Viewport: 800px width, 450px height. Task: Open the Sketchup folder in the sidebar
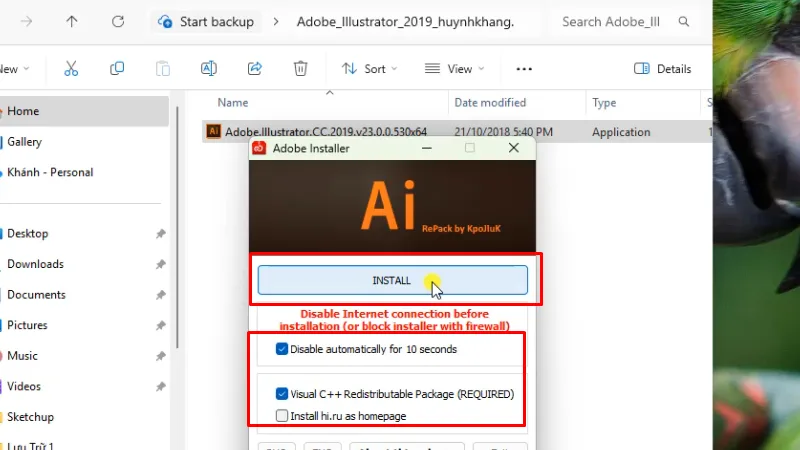[x=30, y=417]
